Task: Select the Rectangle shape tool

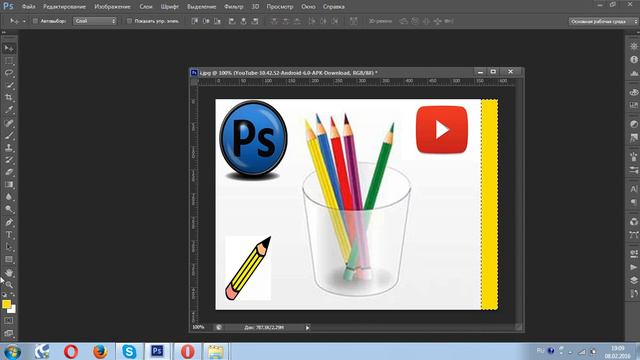Action: (9, 259)
